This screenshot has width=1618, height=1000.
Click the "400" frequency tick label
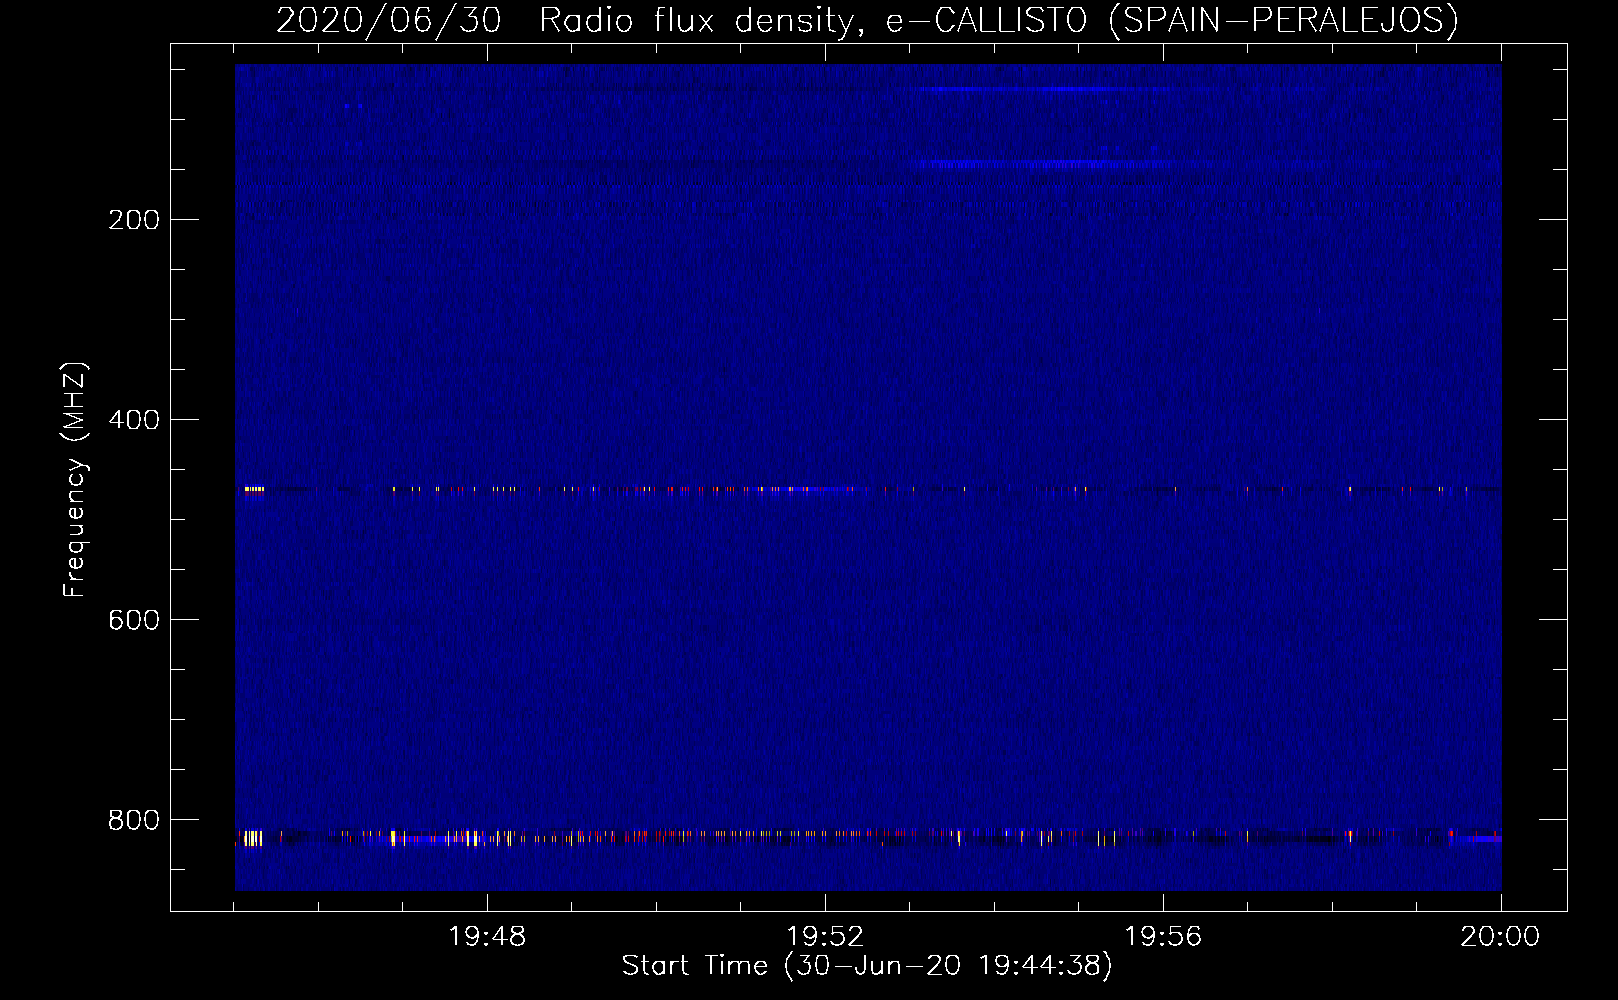click(134, 420)
